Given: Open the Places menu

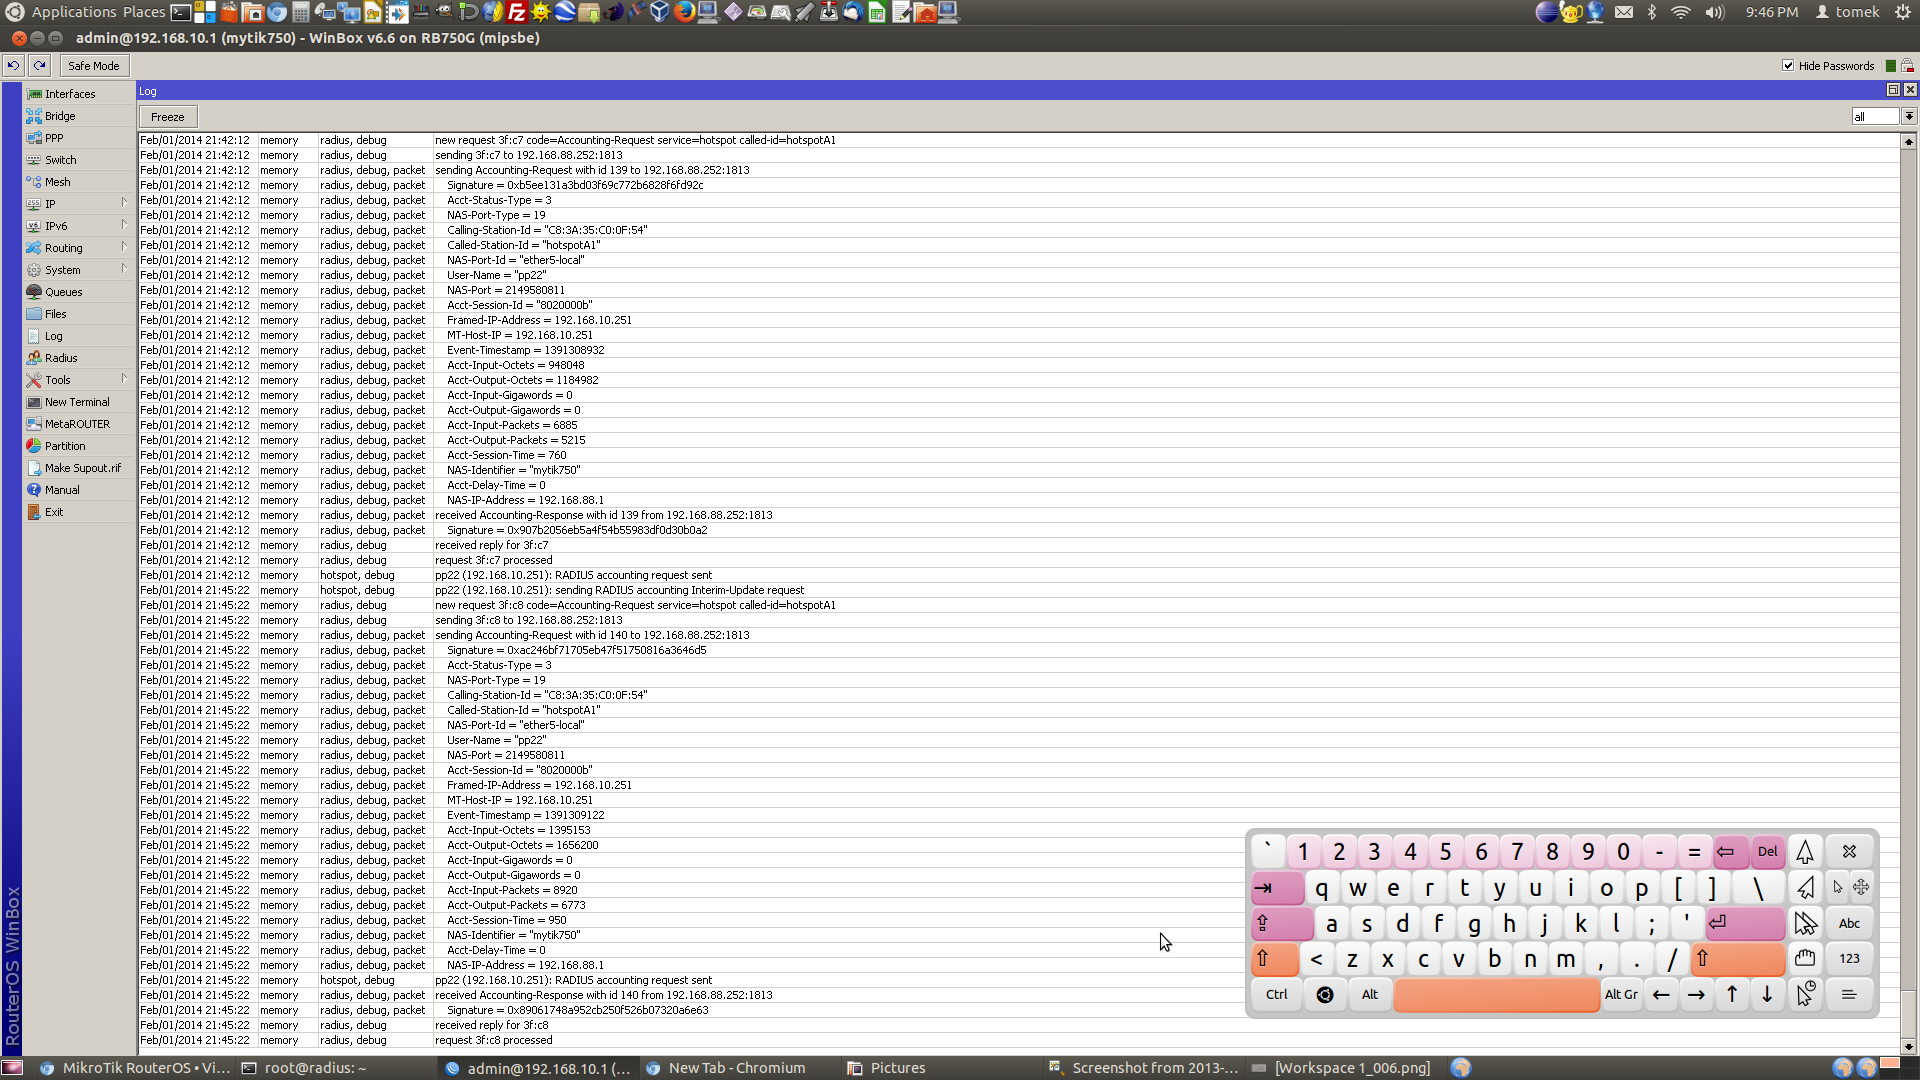Looking at the screenshot, I should 144,12.
